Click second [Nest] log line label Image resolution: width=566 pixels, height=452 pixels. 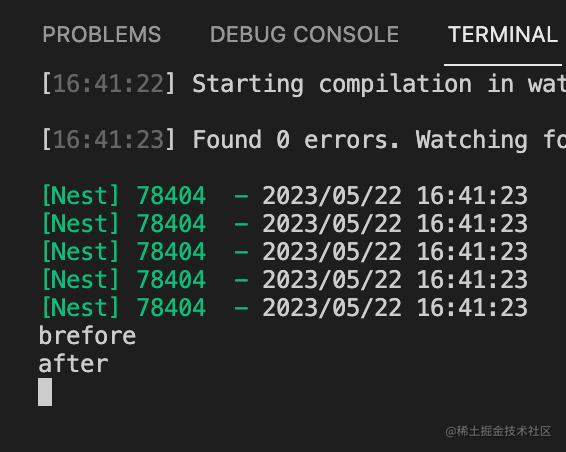click(x=80, y=223)
